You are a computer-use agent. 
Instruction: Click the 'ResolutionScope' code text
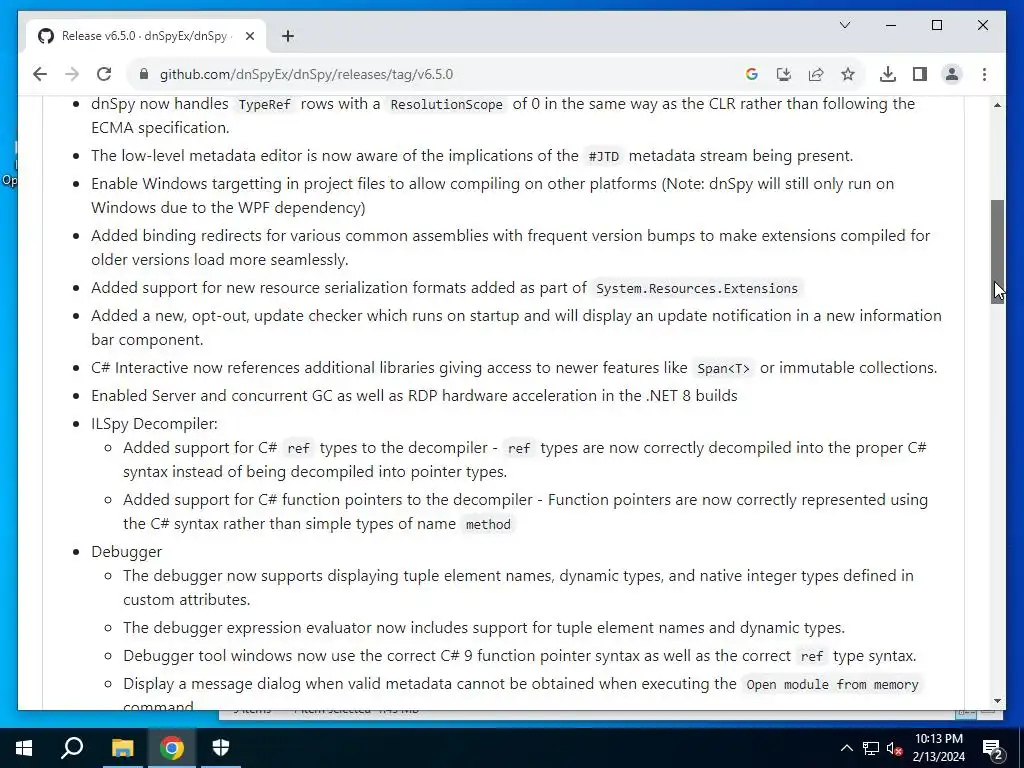pyautogui.click(x=447, y=104)
